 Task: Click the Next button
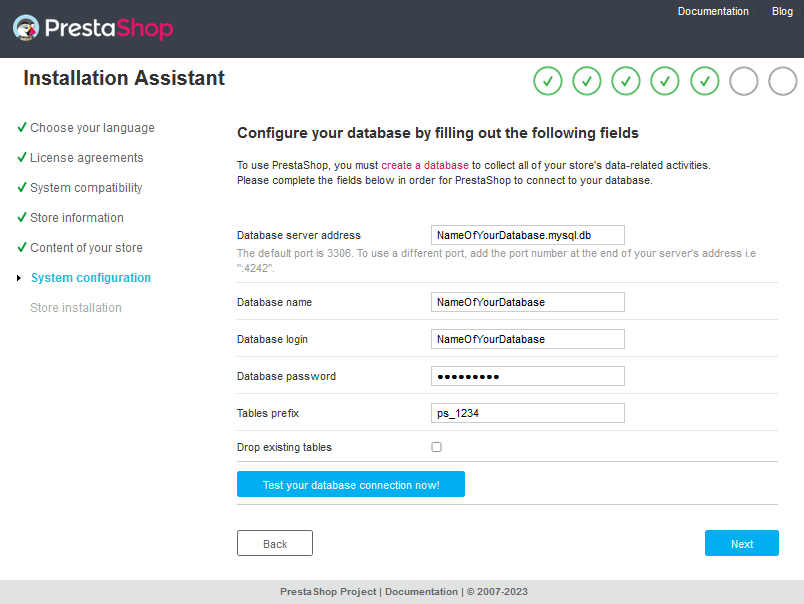741,543
